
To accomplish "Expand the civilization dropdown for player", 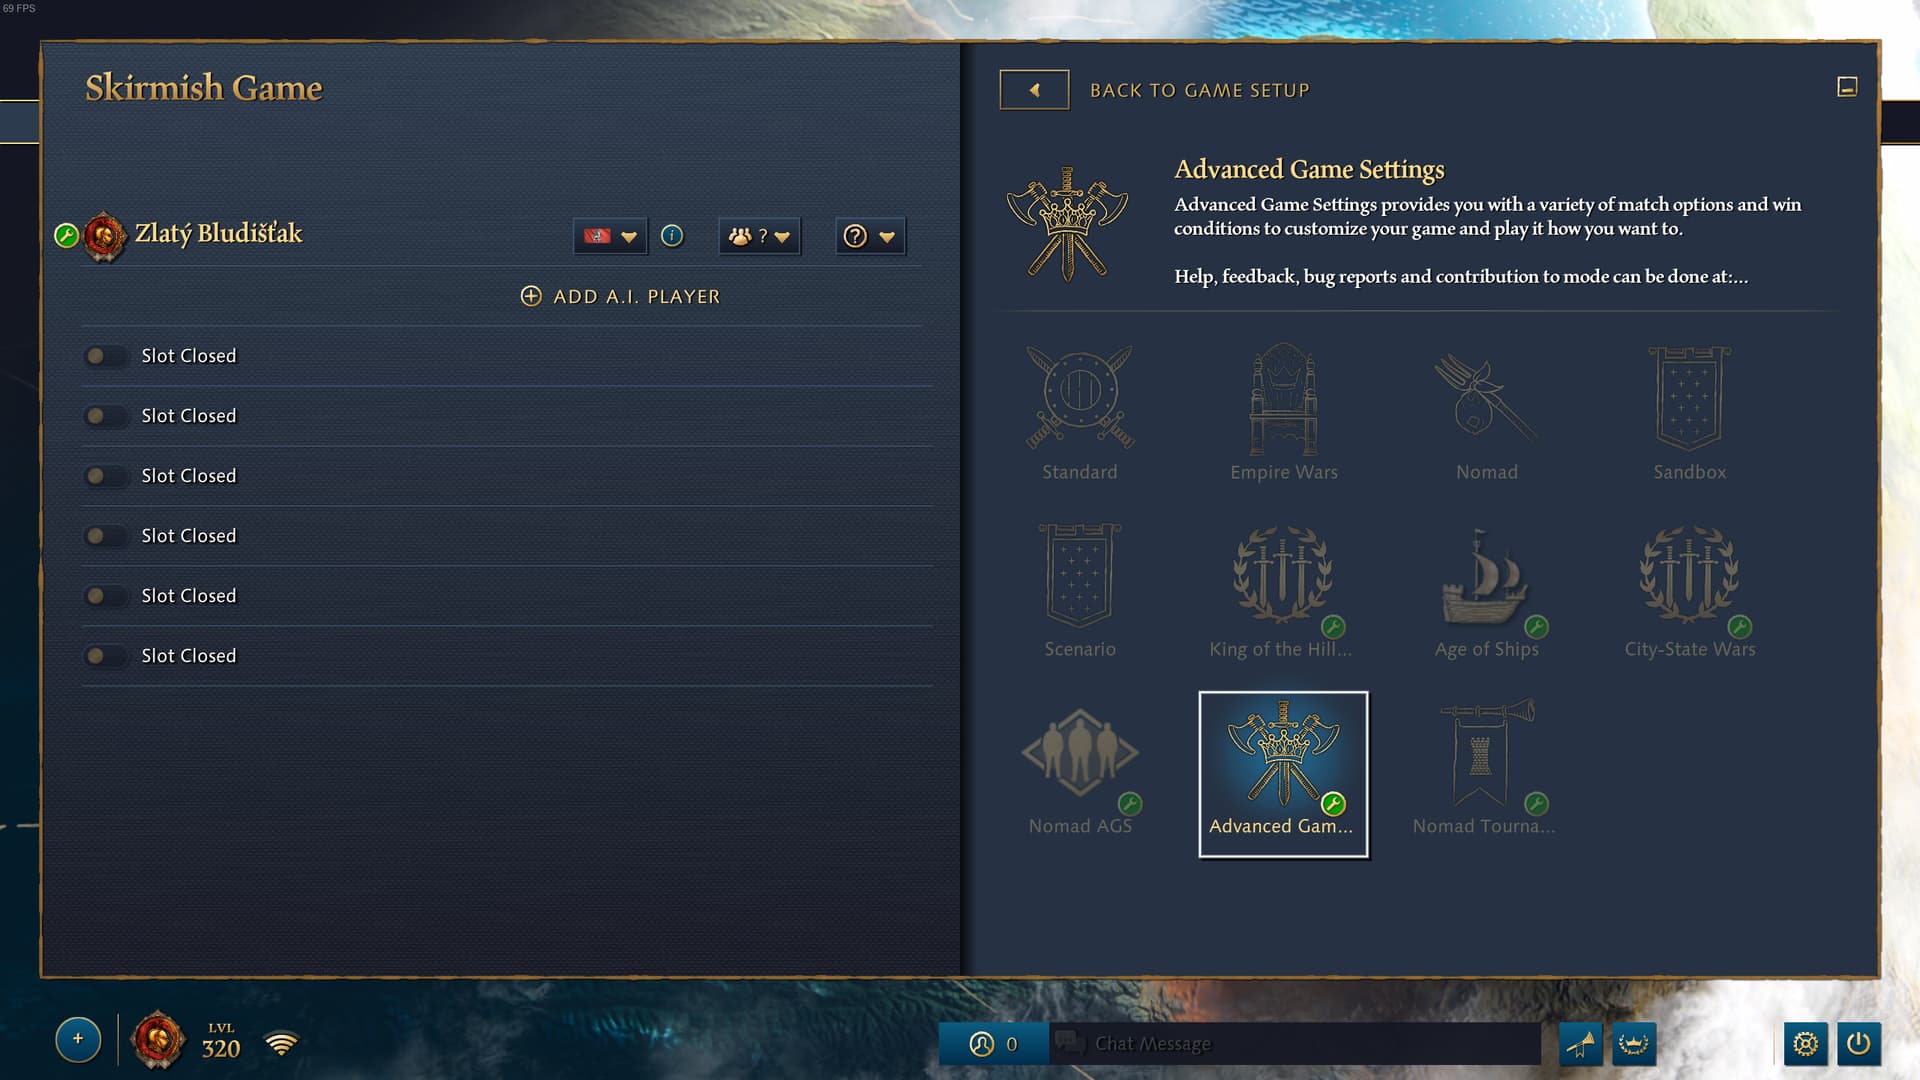I will [x=608, y=235].
